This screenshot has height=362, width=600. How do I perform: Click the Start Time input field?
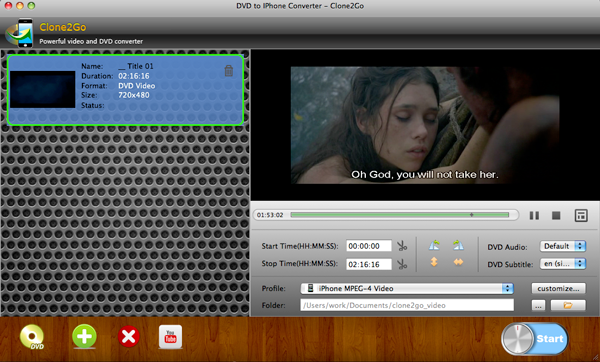pos(369,246)
